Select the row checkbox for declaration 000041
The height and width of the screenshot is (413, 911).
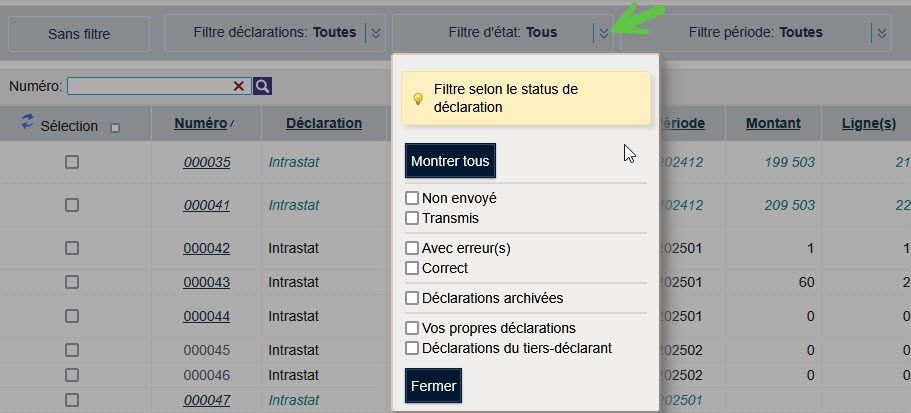(x=71, y=205)
